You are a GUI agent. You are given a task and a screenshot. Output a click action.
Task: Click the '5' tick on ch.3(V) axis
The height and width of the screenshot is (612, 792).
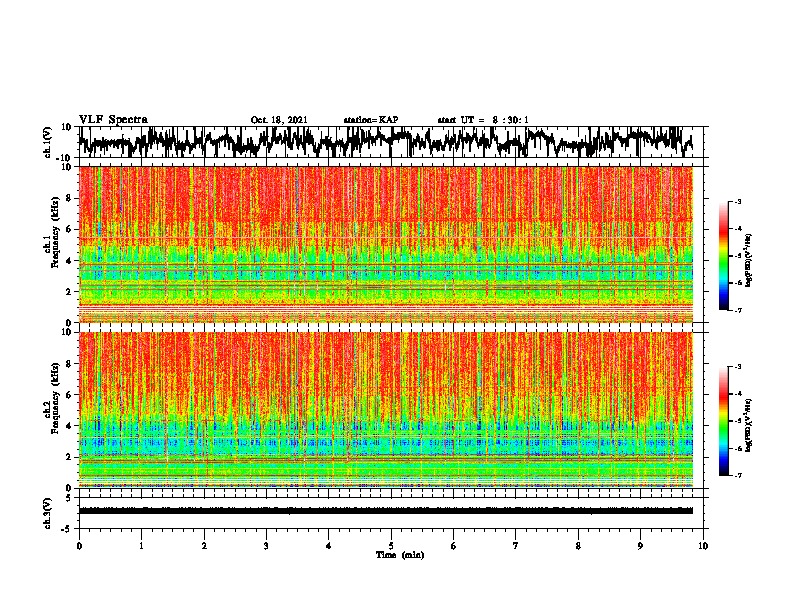pos(69,498)
